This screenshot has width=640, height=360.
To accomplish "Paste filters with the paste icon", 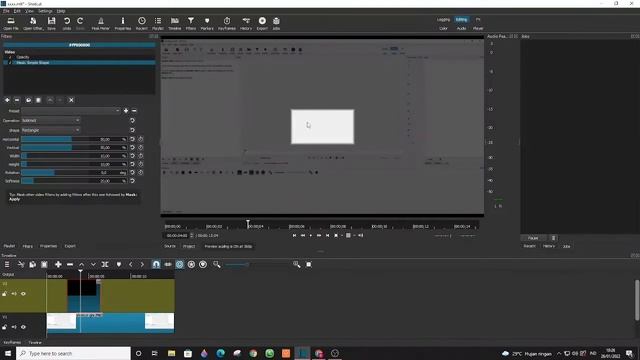I will coord(38,100).
